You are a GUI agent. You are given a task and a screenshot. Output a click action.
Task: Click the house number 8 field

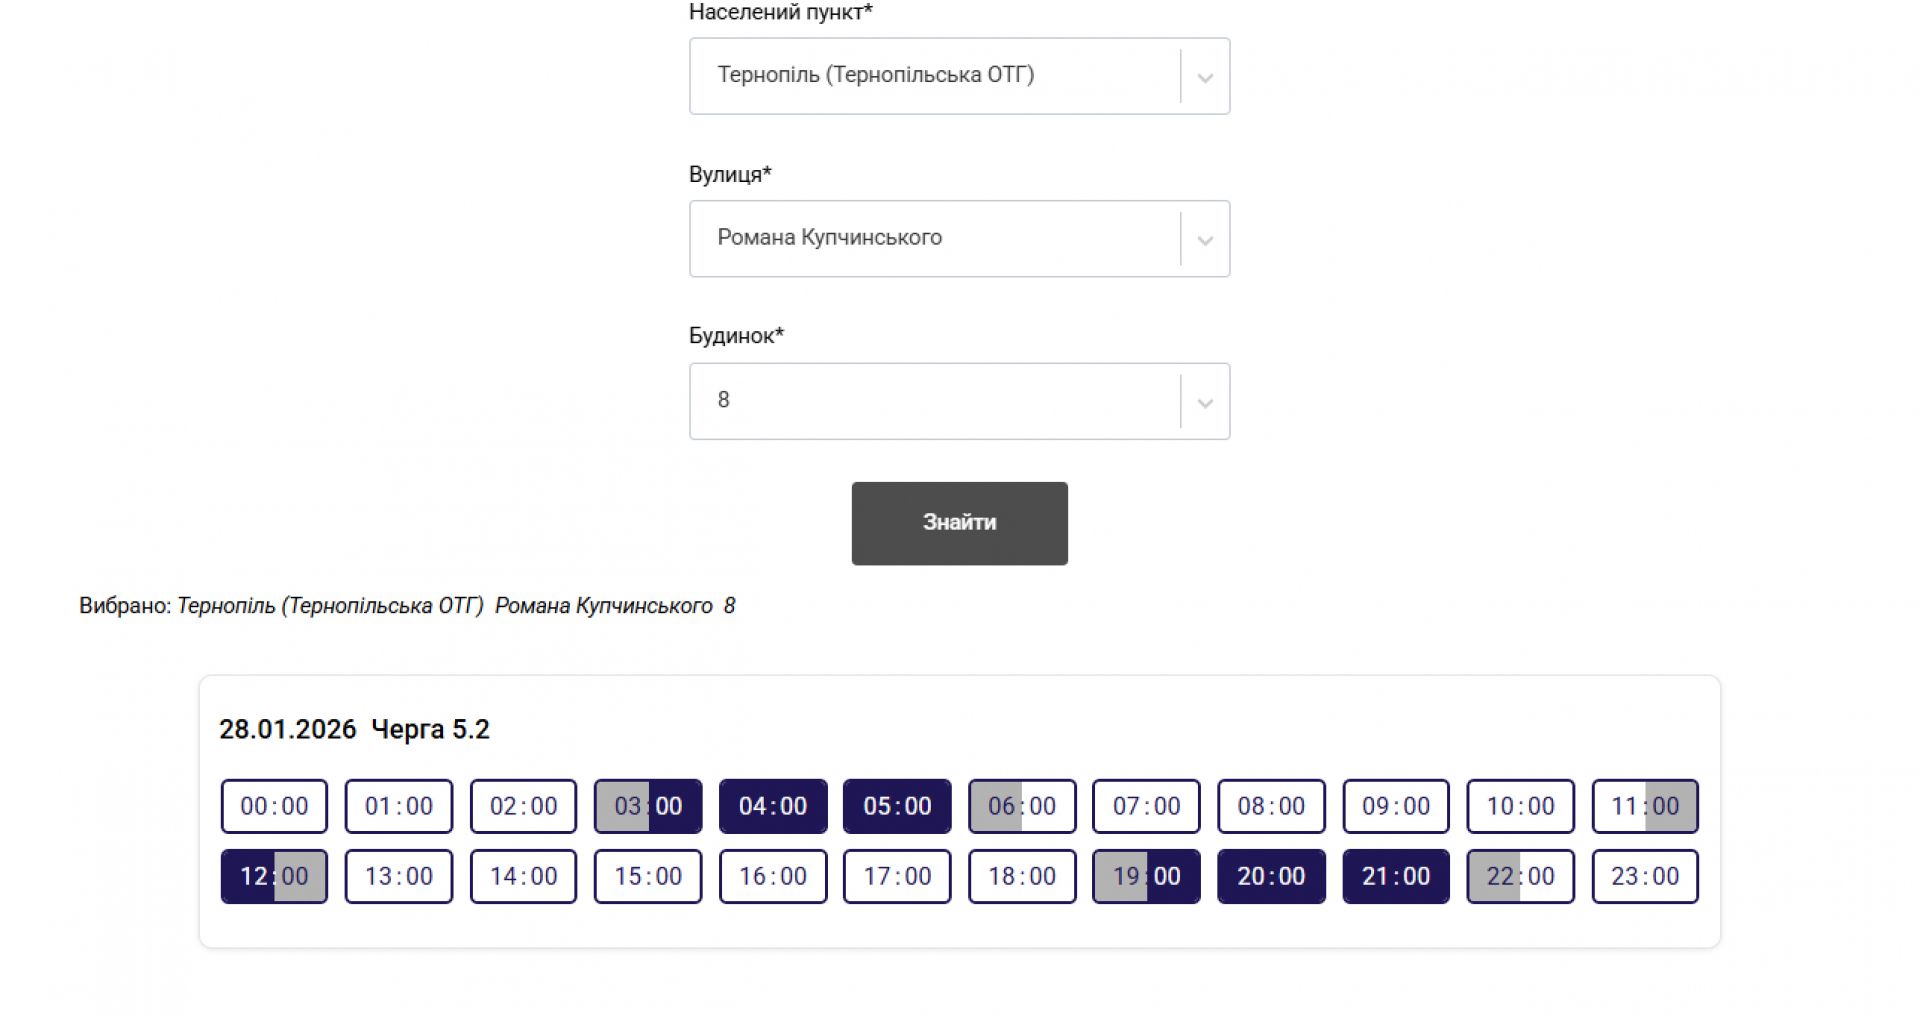click(x=932, y=401)
